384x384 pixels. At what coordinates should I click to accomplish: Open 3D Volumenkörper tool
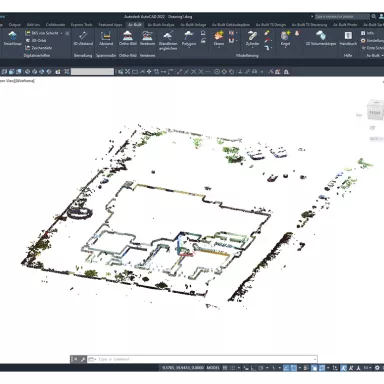[321, 38]
